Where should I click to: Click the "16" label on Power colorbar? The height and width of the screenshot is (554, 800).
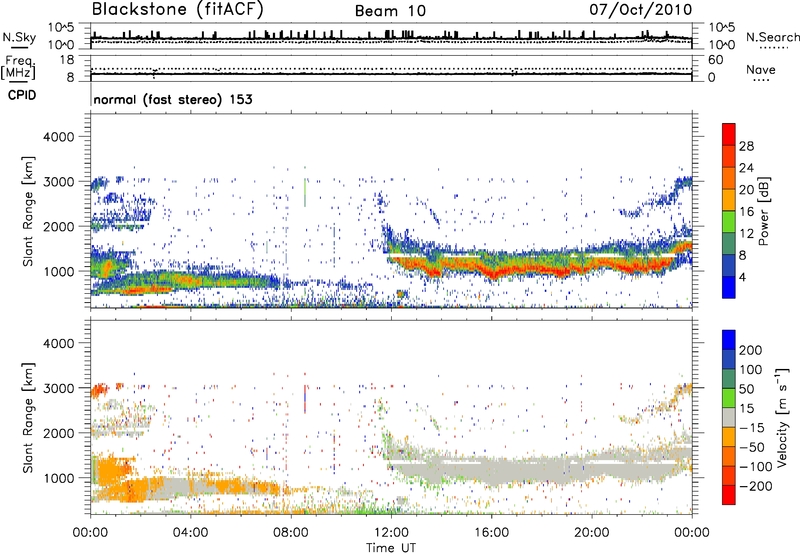coord(746,211)
